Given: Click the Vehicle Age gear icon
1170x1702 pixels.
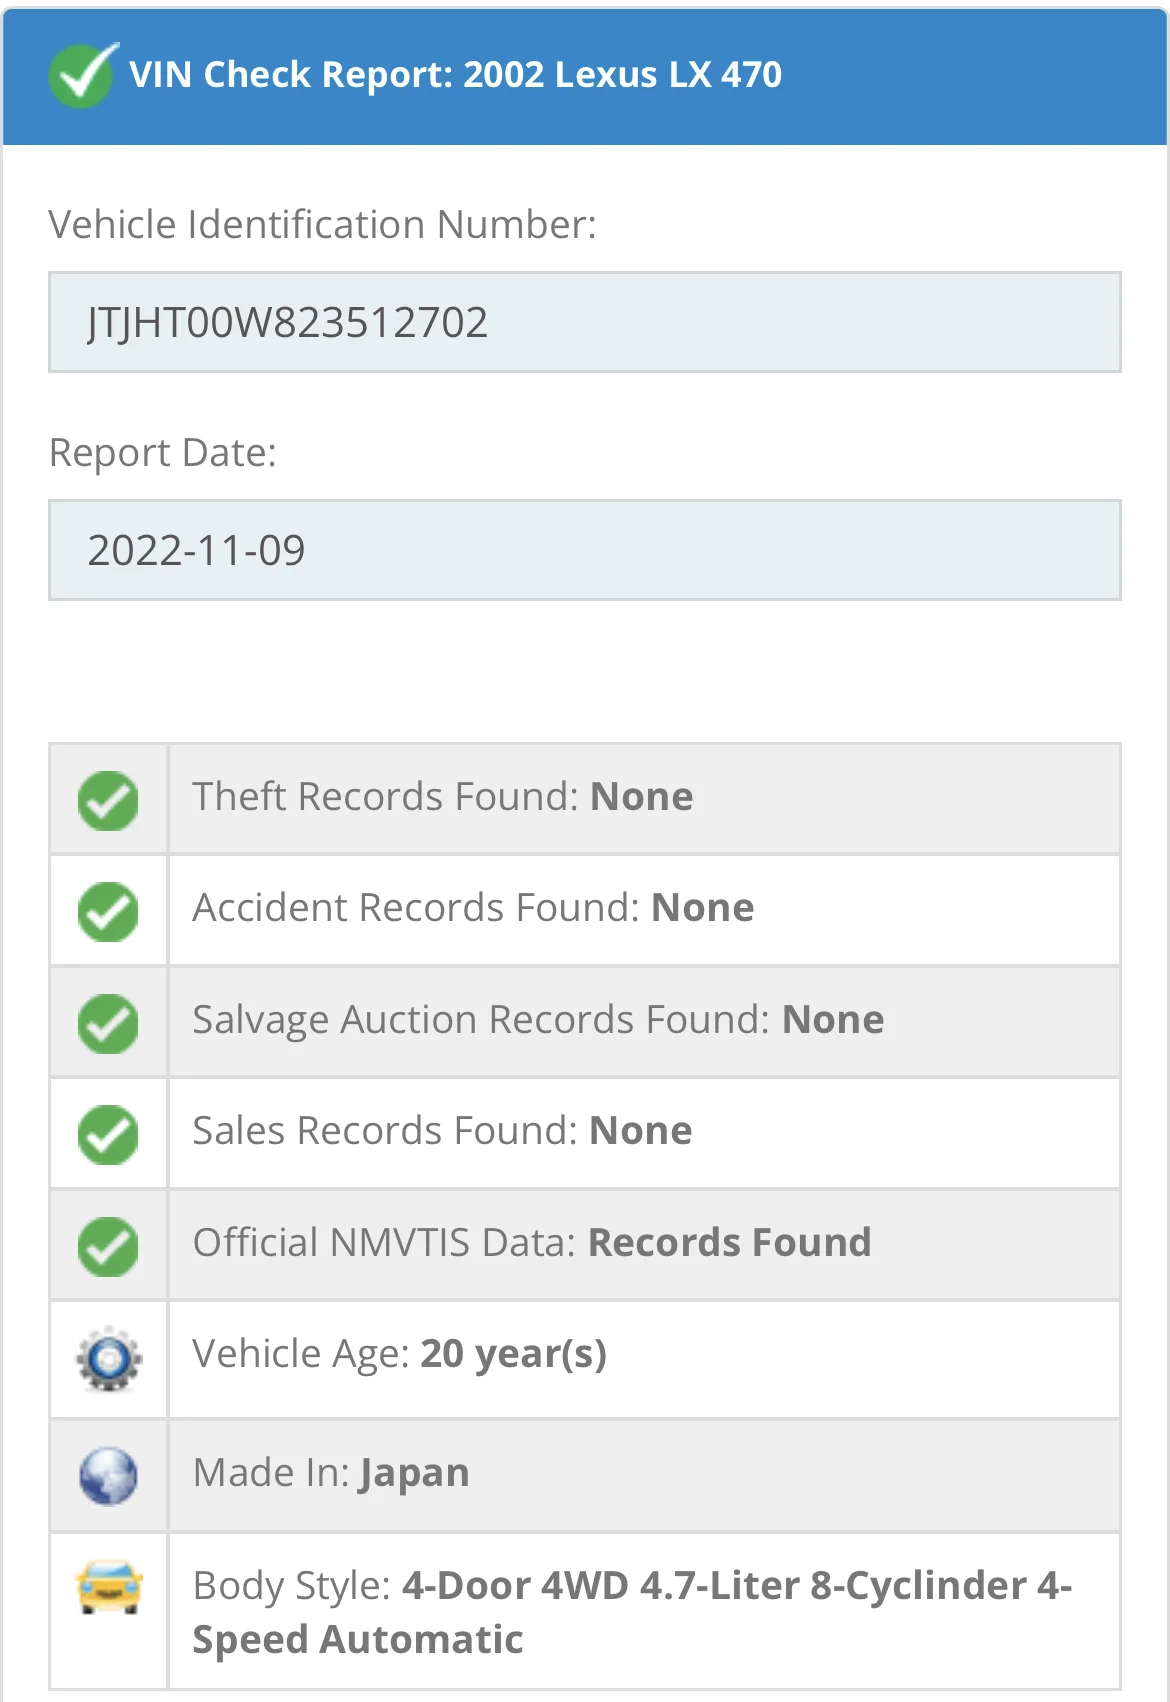Looking at the screenshot, I should pyautogui.click(x=109, y=1358).
